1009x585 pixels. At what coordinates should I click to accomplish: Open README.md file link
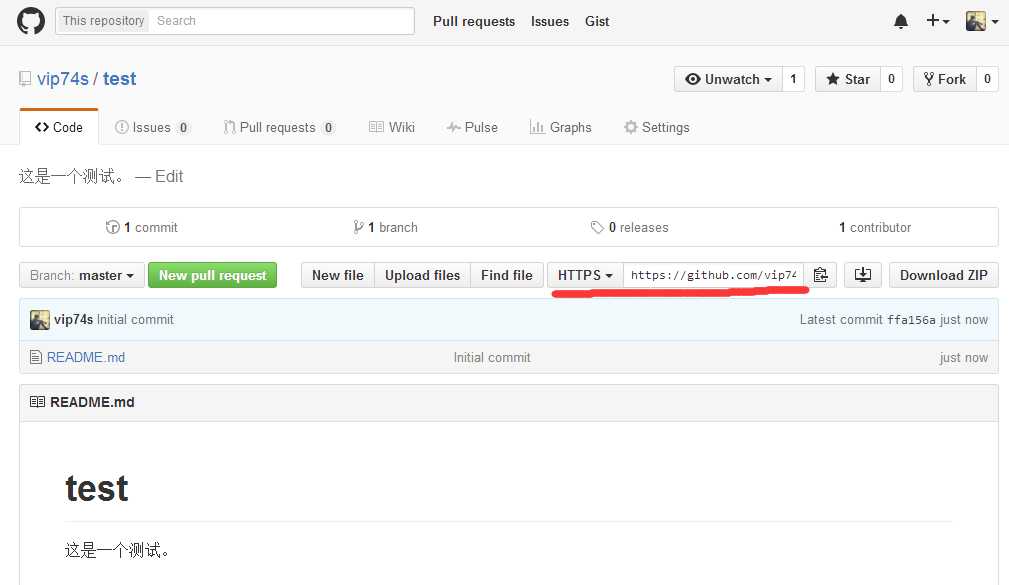click(86, 357)
